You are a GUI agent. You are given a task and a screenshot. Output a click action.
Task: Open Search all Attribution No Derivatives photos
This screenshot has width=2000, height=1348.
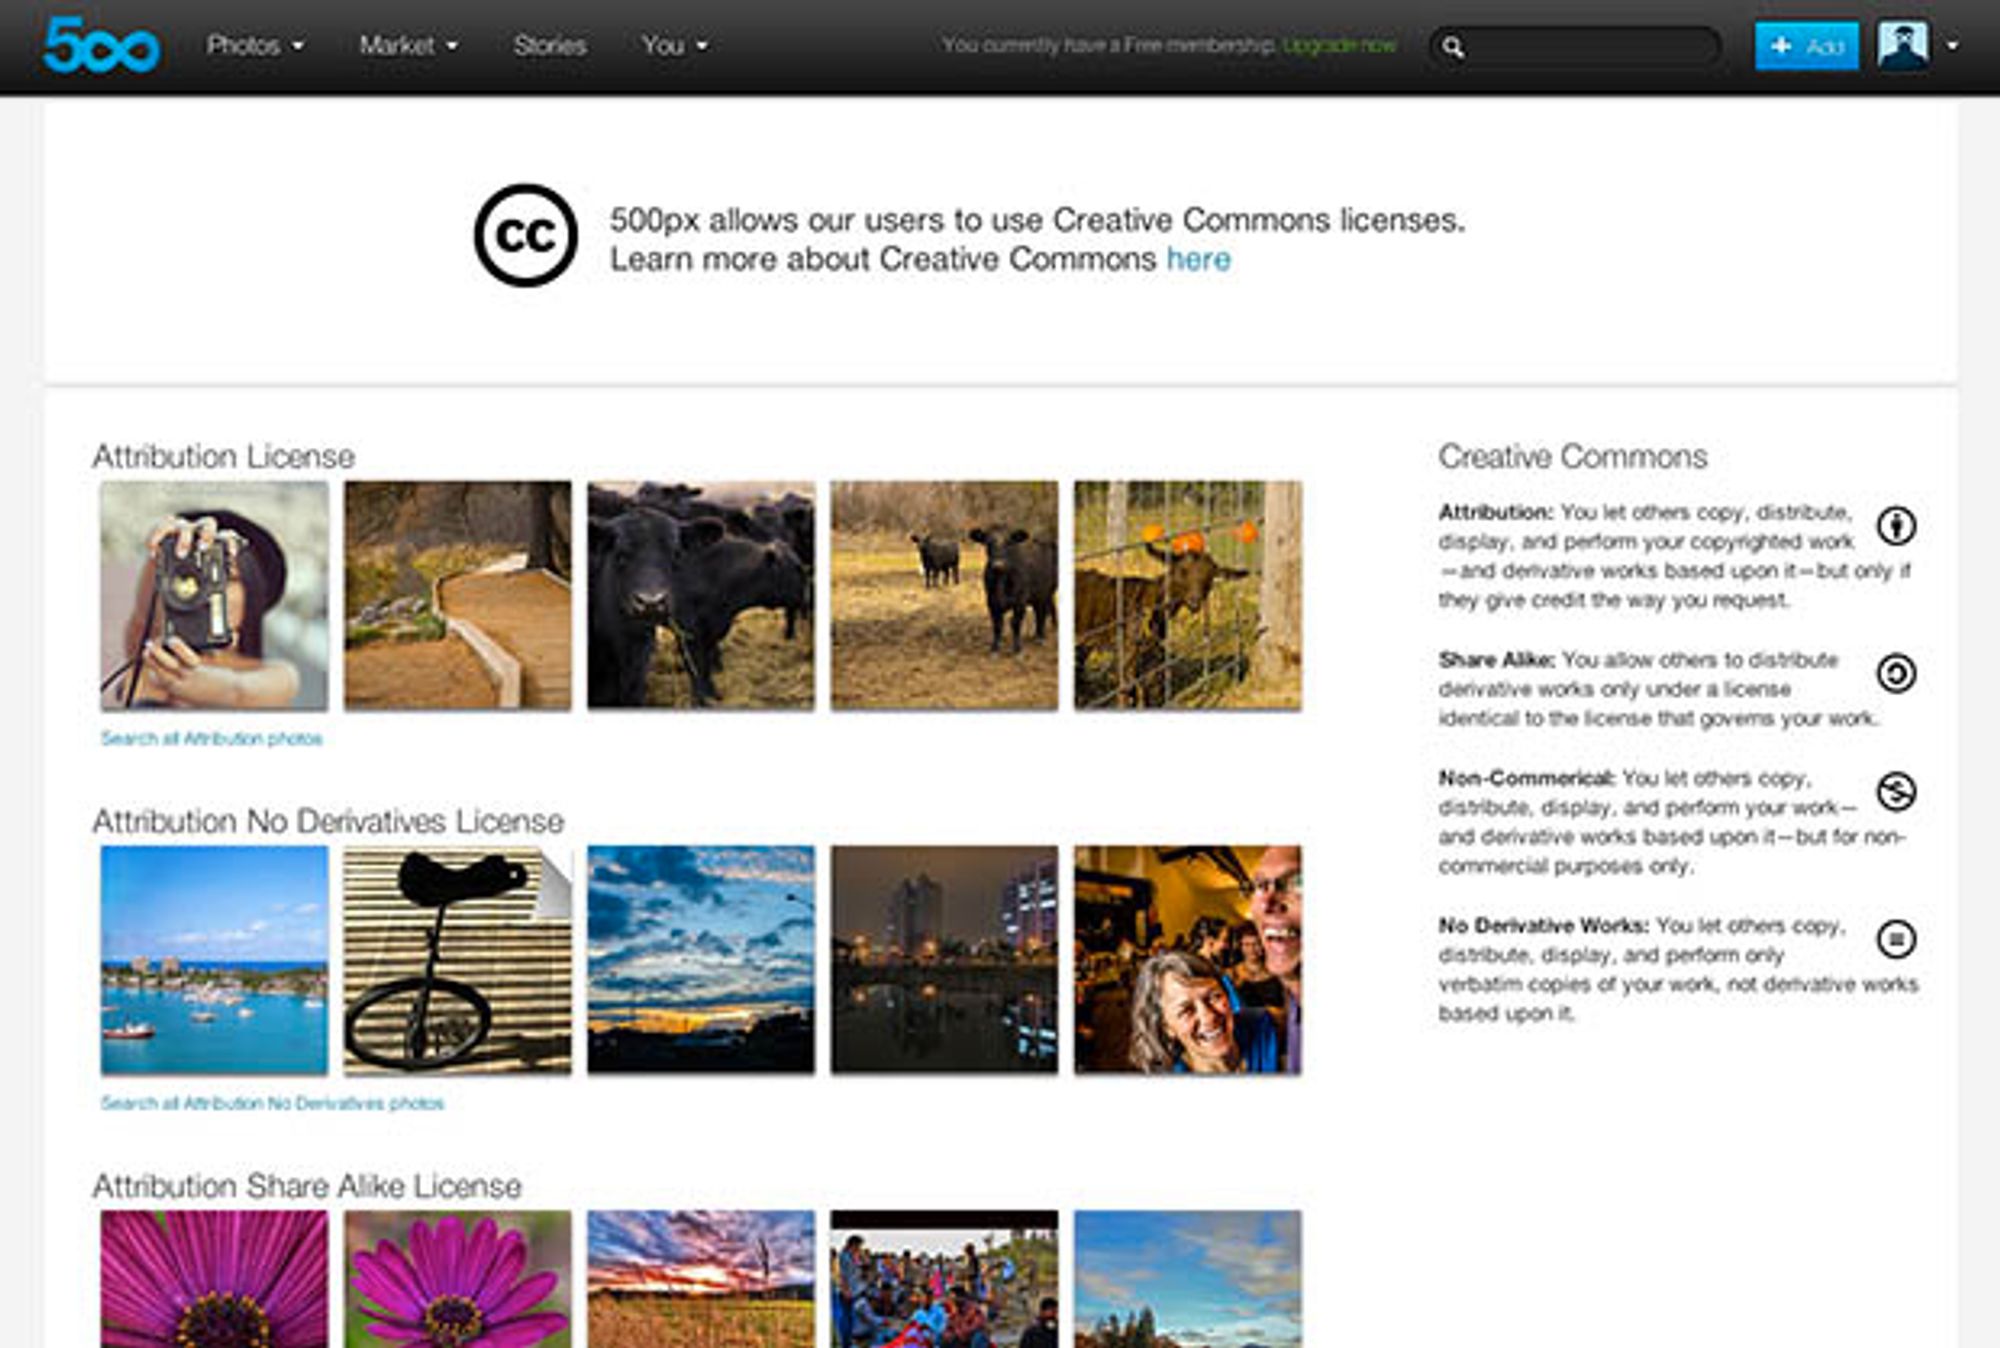click(272, 1103)
